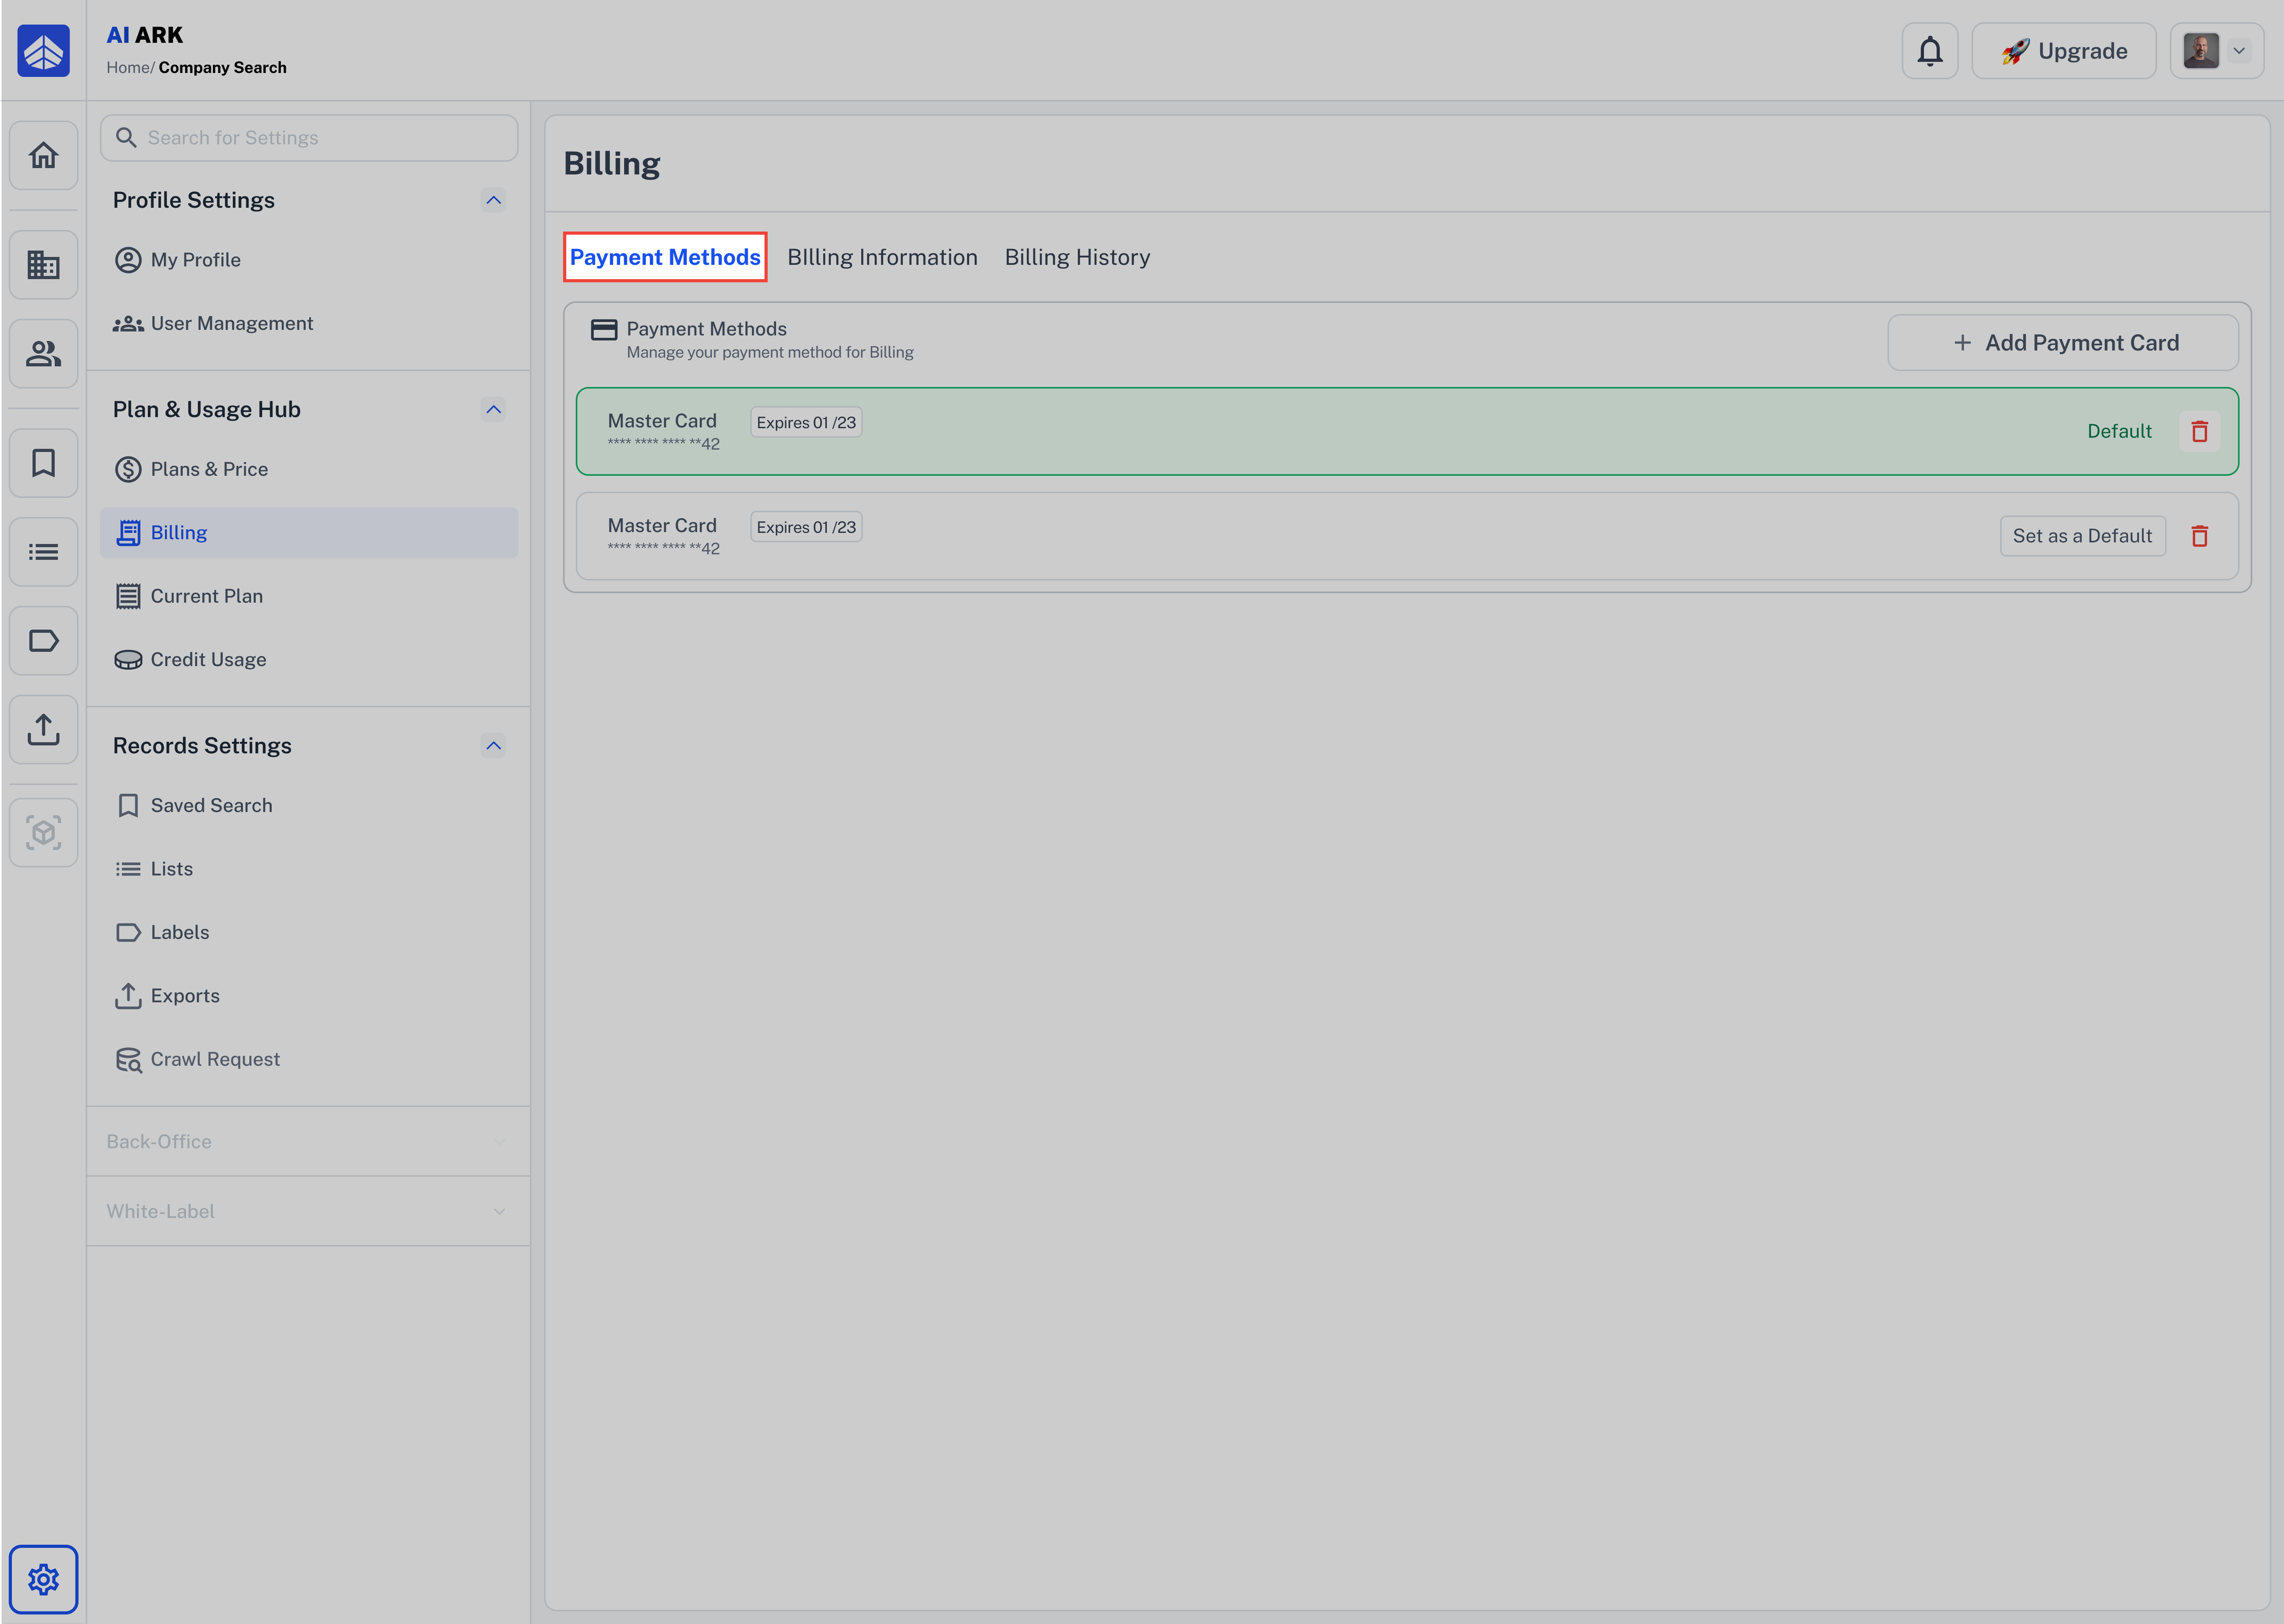
Task: Click the Search for Settings field
Action: (x=309, y=138)
